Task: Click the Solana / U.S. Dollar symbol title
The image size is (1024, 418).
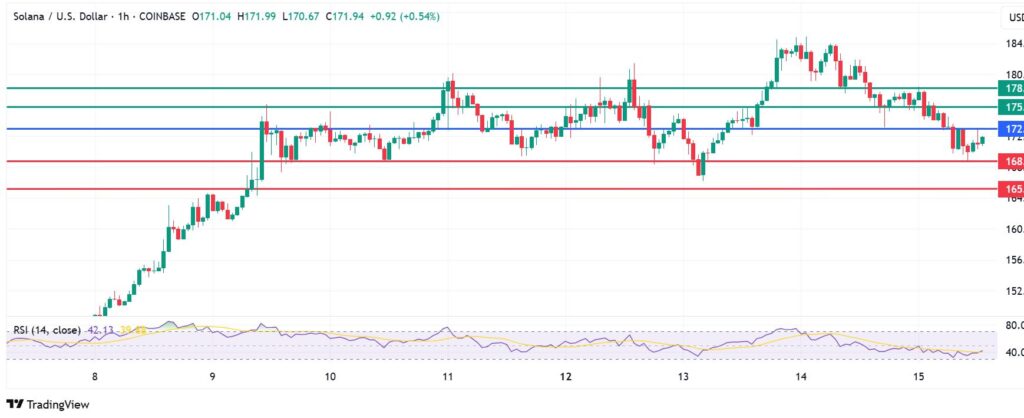Action: 58,17
